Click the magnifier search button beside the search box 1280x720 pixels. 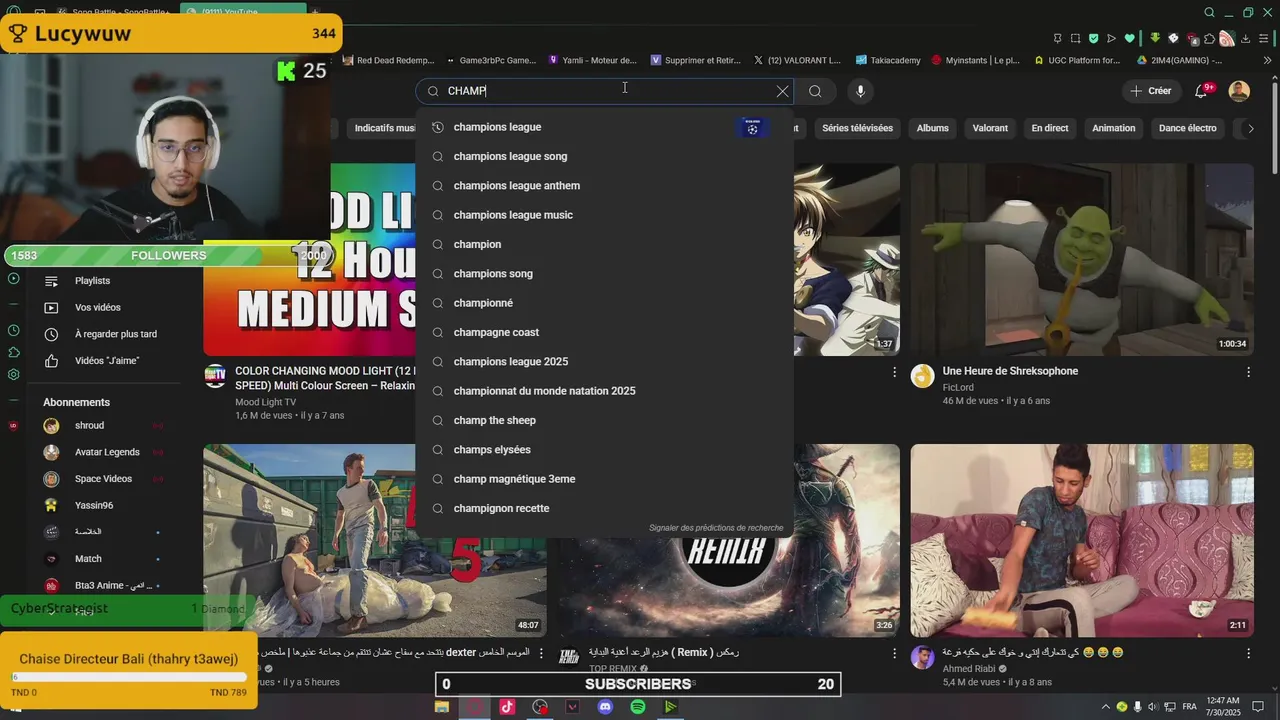pyautogui.click(x=815, y=91)
